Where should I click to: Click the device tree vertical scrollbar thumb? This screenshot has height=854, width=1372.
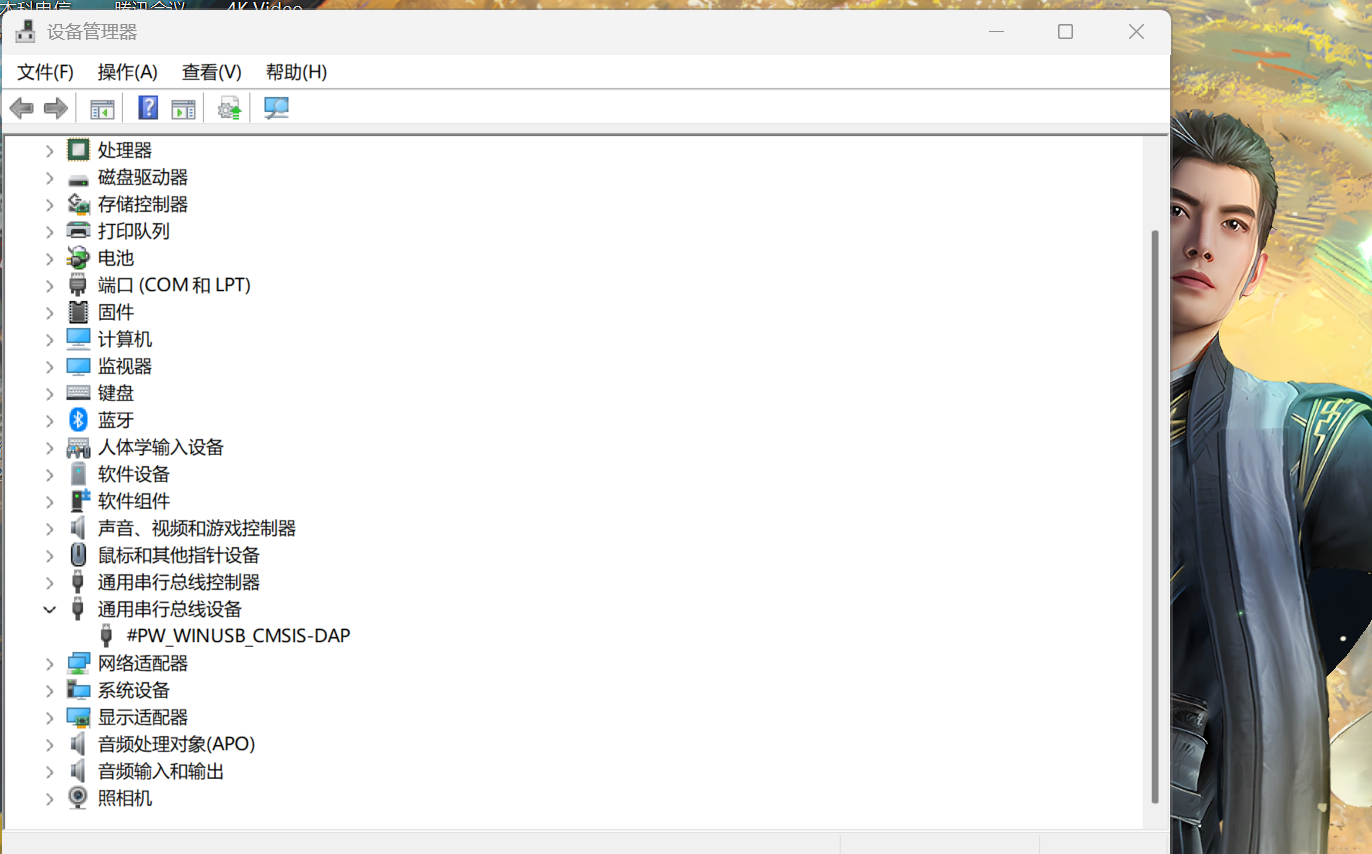tap(1156, 515)
